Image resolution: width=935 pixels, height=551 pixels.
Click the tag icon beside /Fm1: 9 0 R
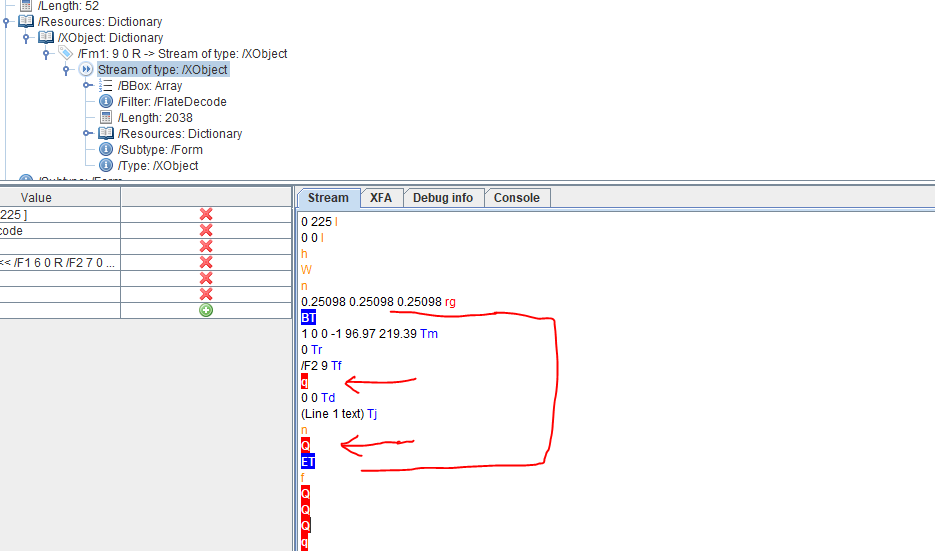66,53
